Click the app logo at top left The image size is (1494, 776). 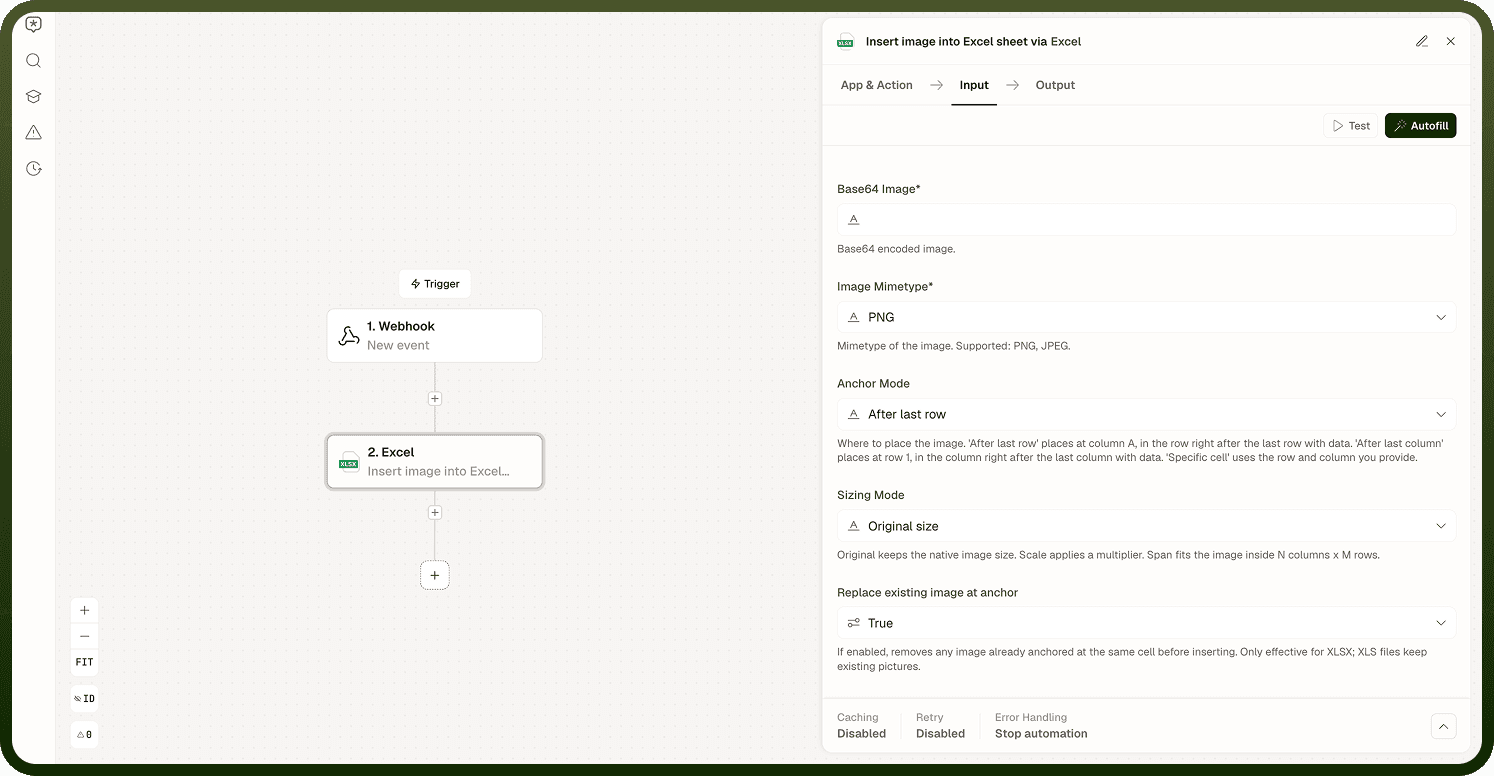point(33,25)
